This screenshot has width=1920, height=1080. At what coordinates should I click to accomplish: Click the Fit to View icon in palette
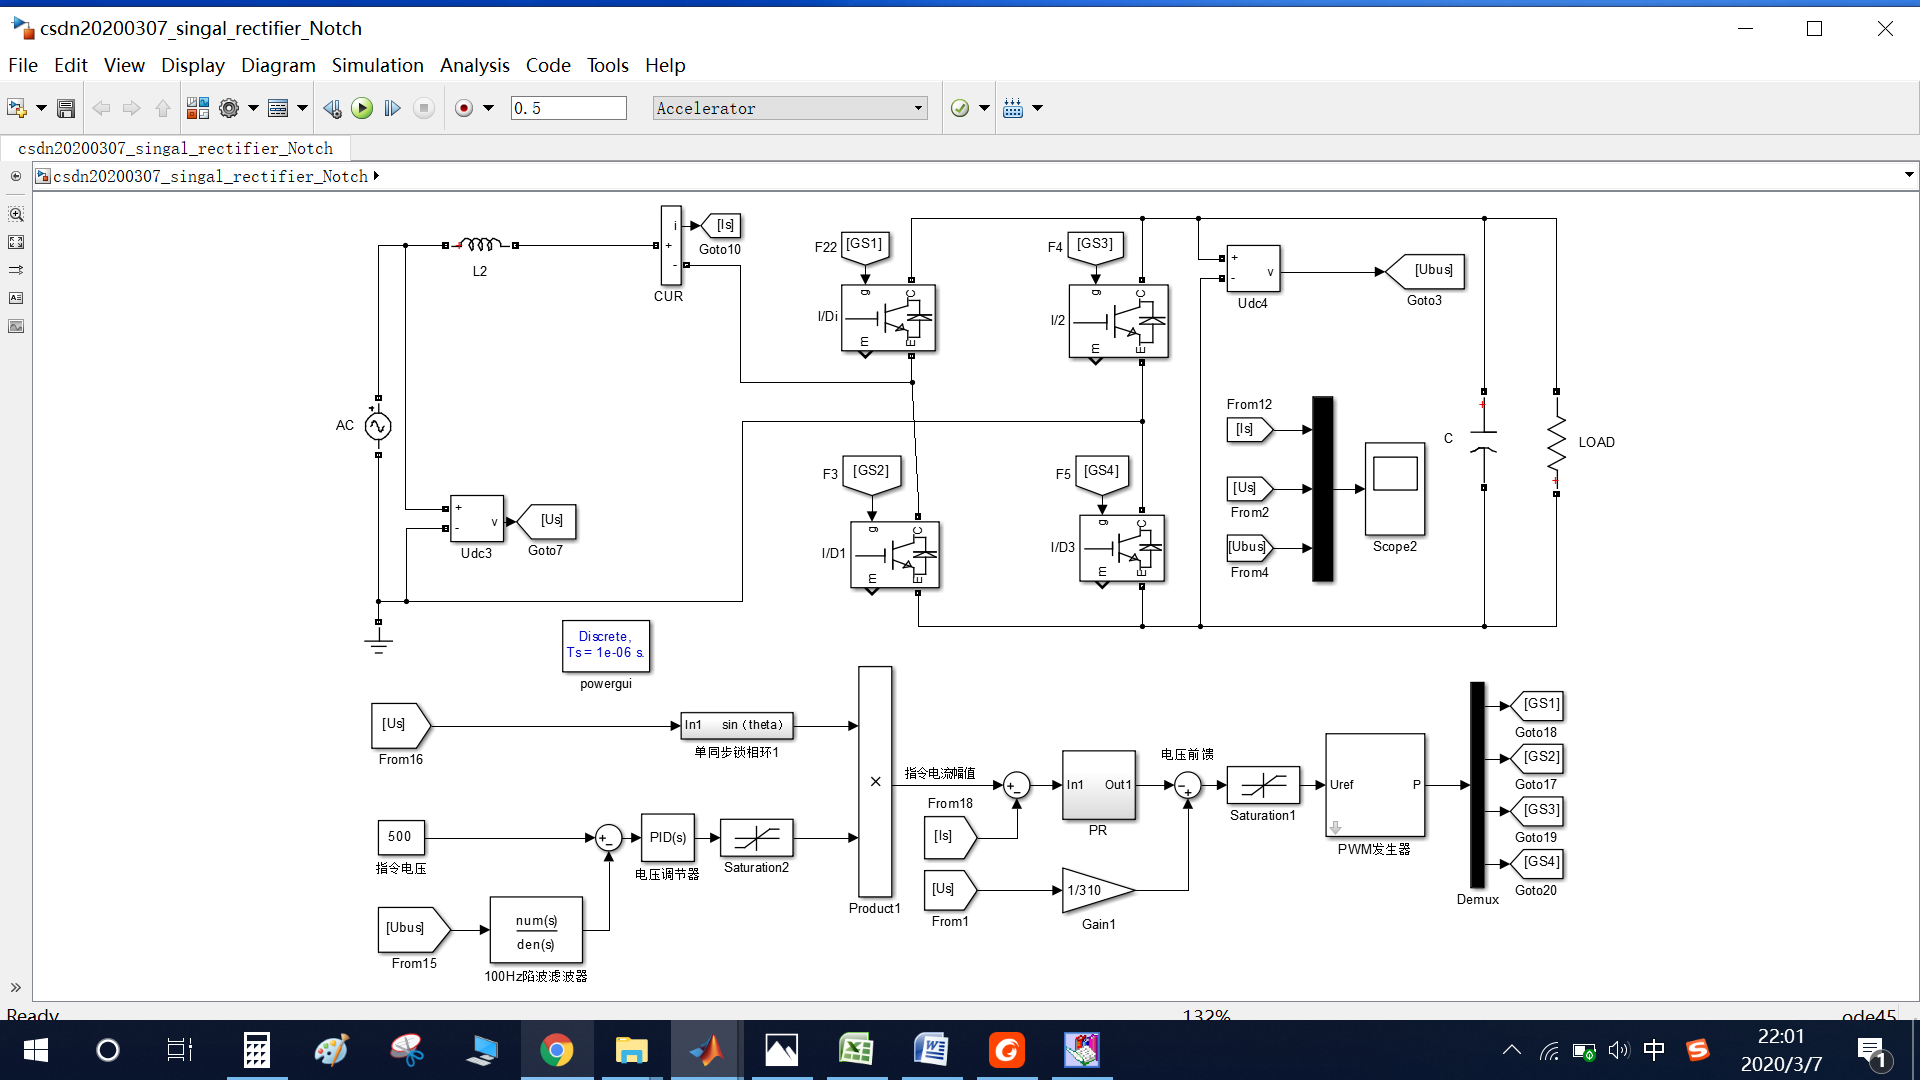(x=16, y=242)
